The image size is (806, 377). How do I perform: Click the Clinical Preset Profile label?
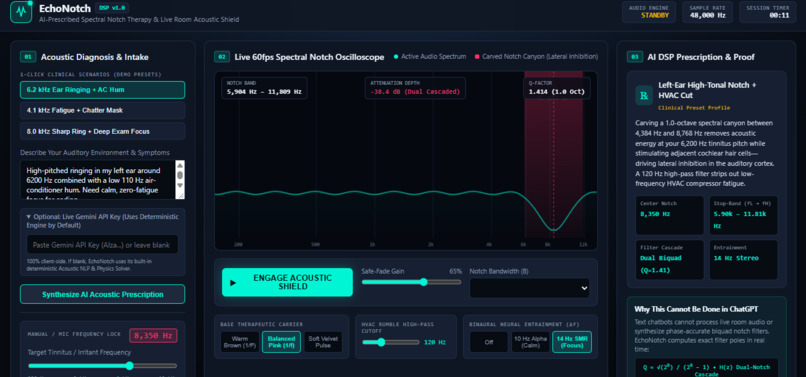point(694,108)
